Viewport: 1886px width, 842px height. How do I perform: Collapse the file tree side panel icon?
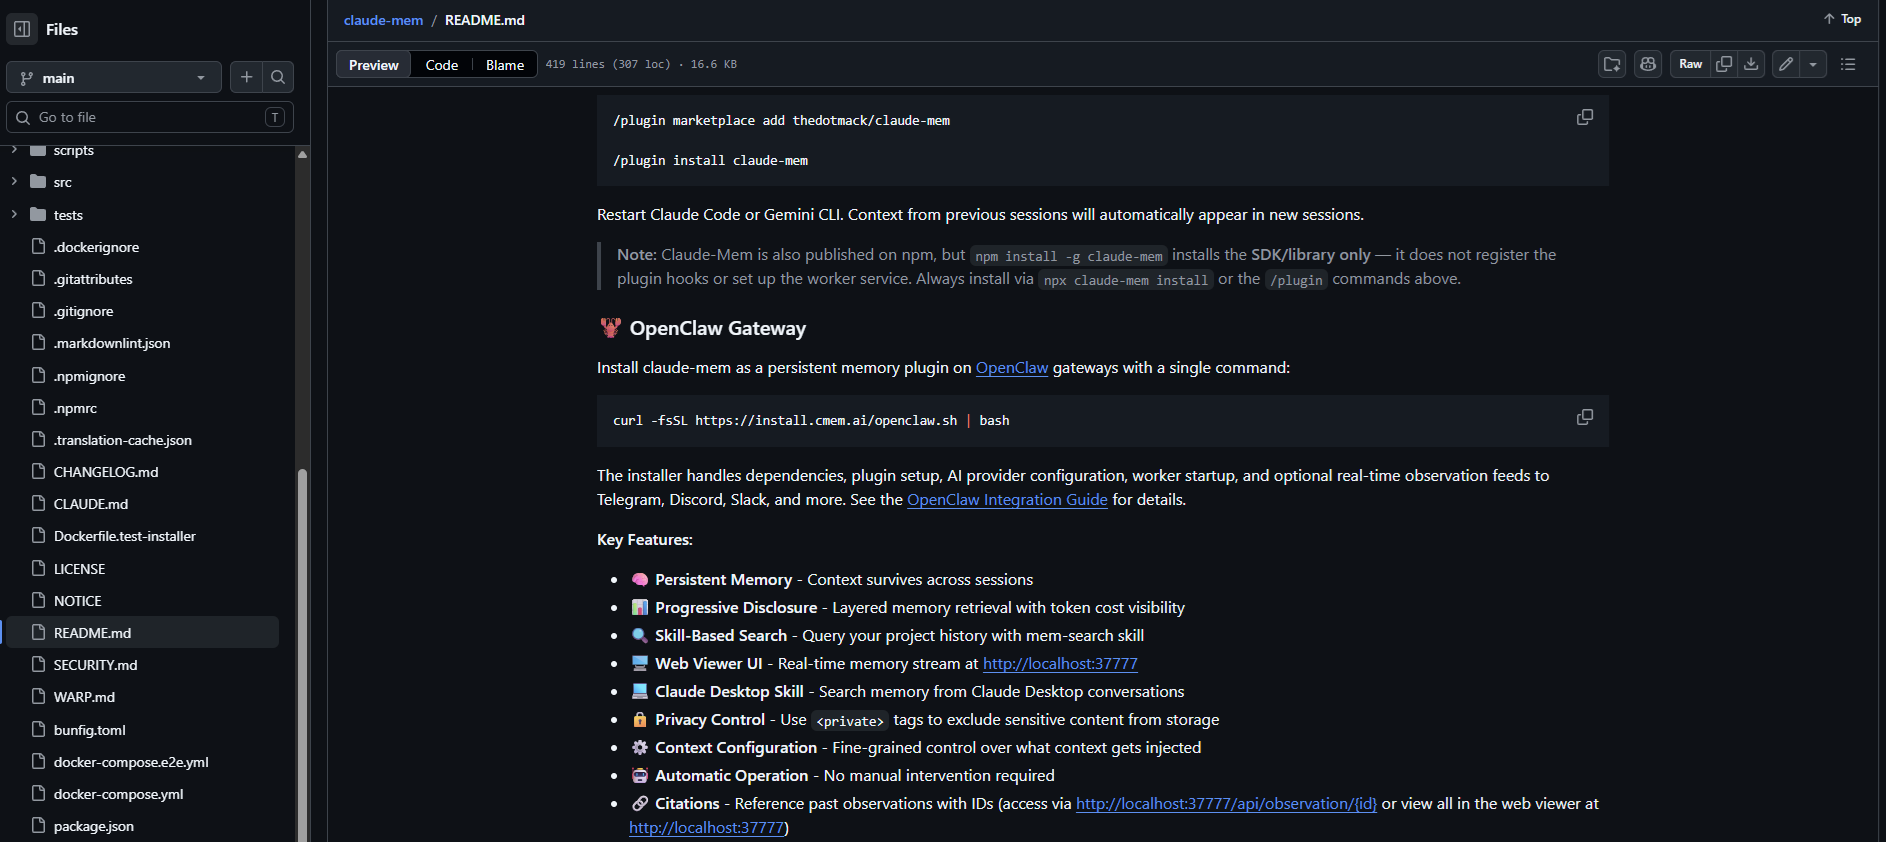(x=22, y=29)
